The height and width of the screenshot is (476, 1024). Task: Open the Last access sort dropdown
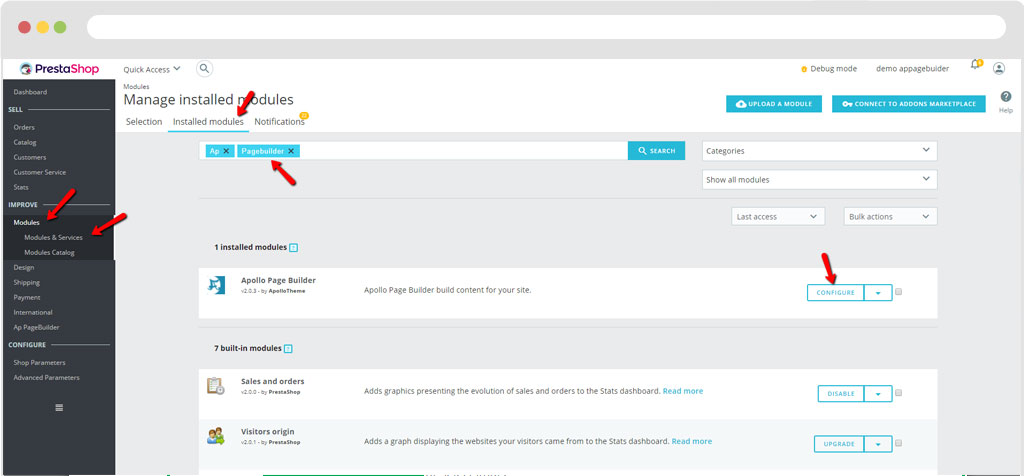778,217
